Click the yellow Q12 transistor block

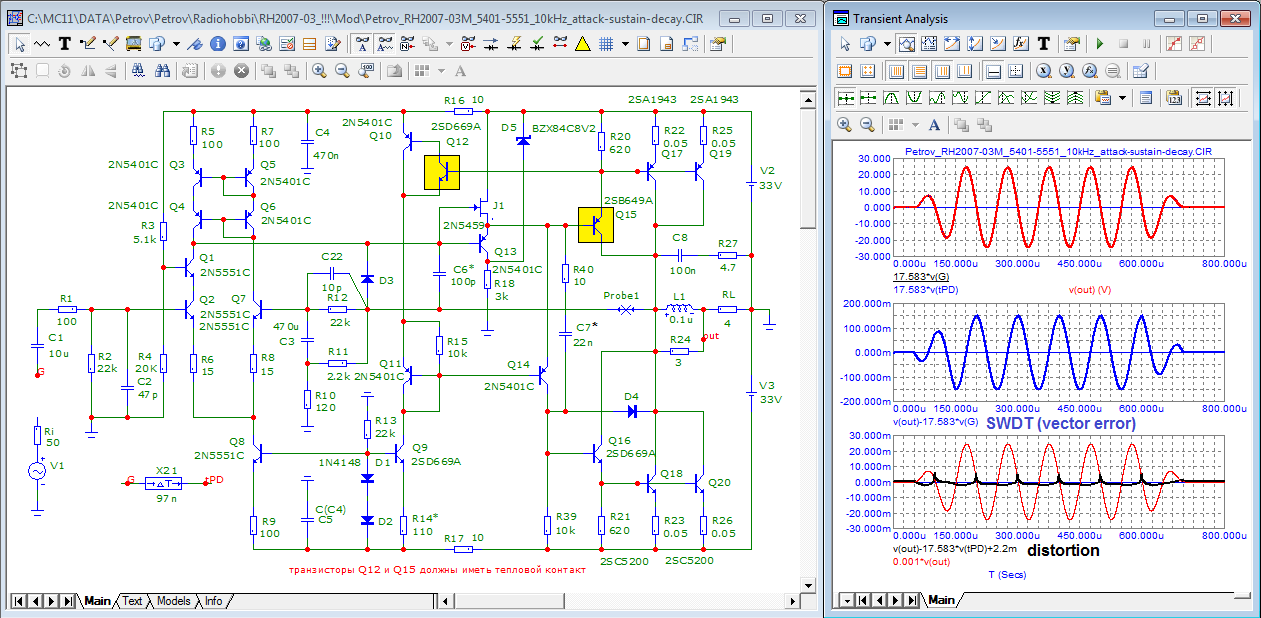pos(441,172)
